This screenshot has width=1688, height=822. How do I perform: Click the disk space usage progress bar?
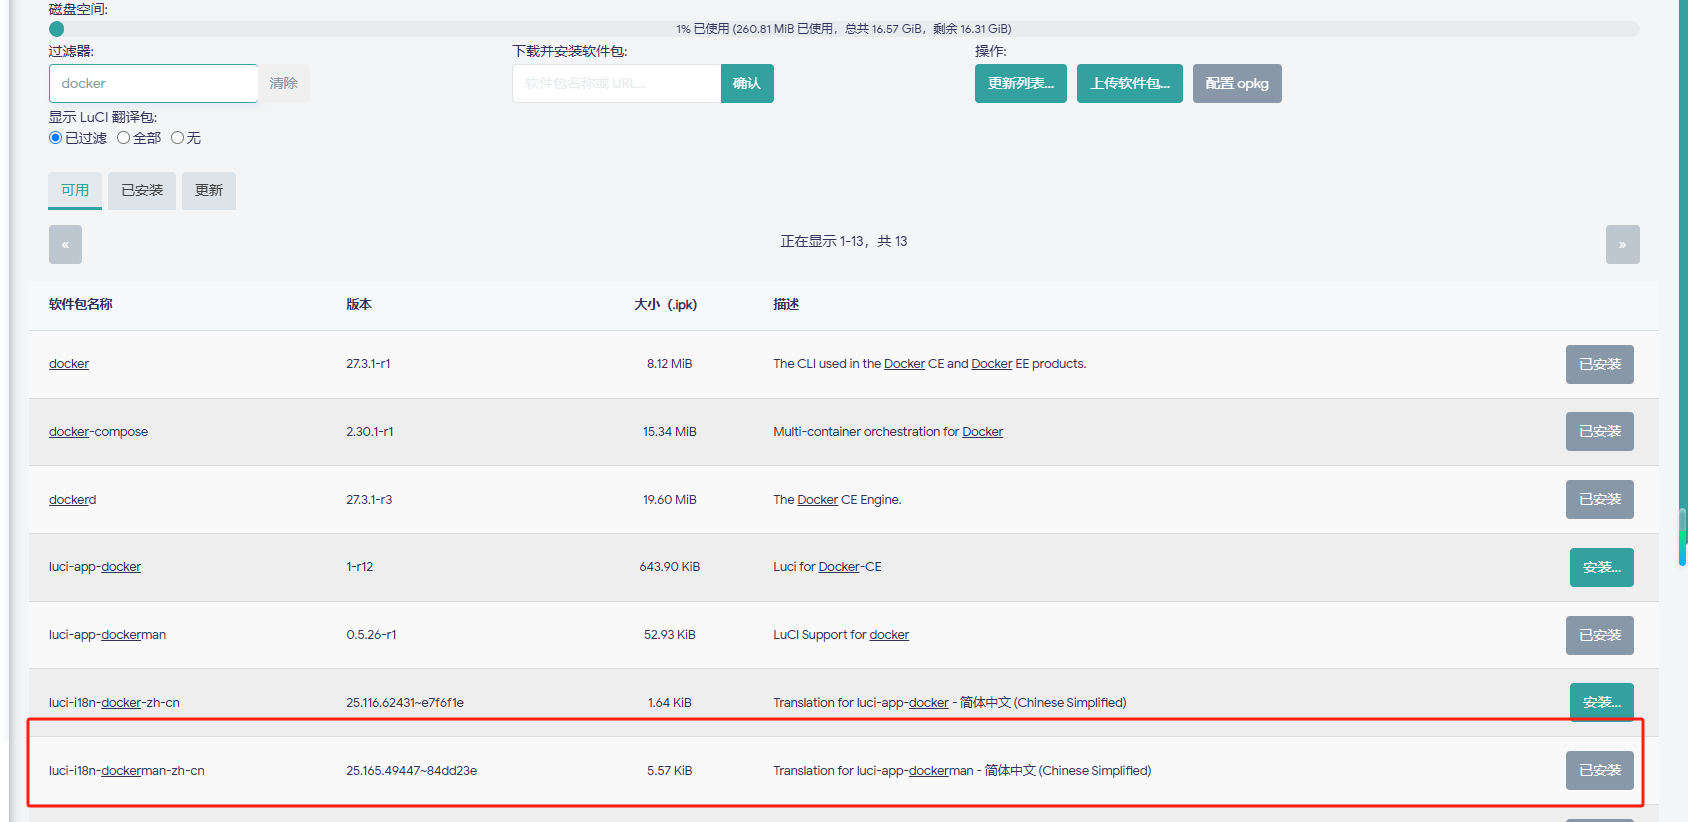[x=844, y=29]
